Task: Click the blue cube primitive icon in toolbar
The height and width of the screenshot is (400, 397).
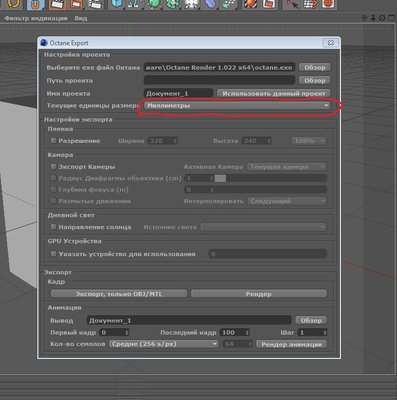Action: click(x=117, y=4)
